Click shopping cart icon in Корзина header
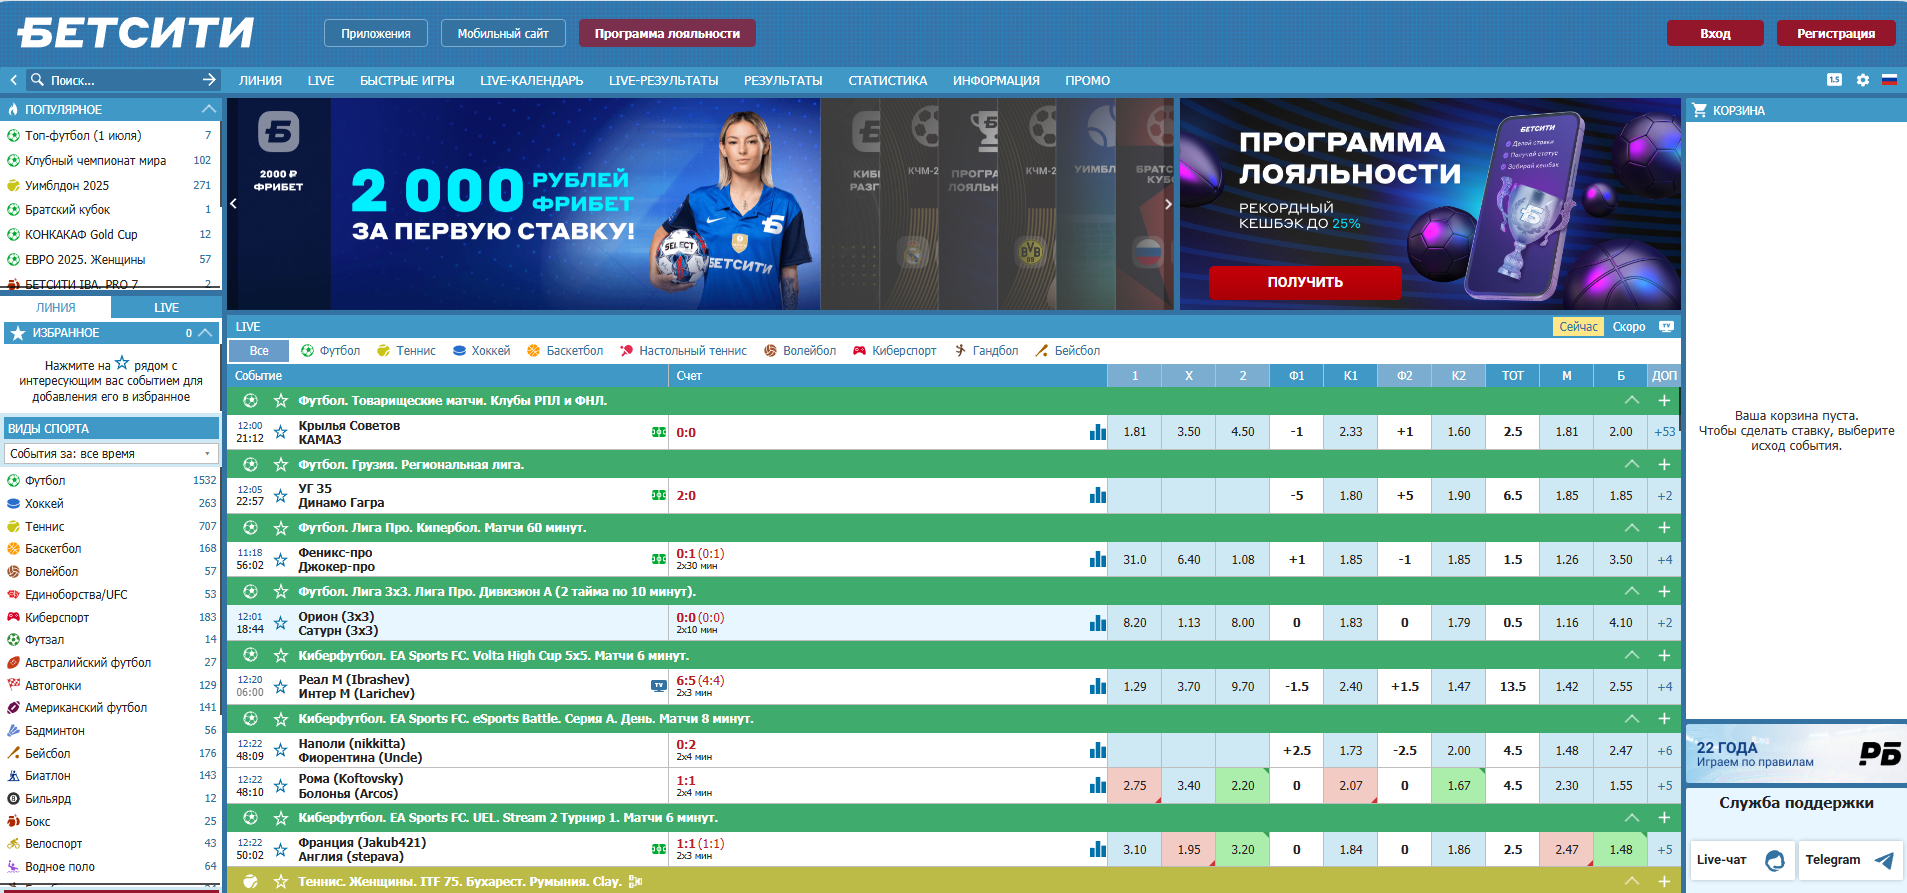Screen dimensions: 1907x893 pos(1699,110)
